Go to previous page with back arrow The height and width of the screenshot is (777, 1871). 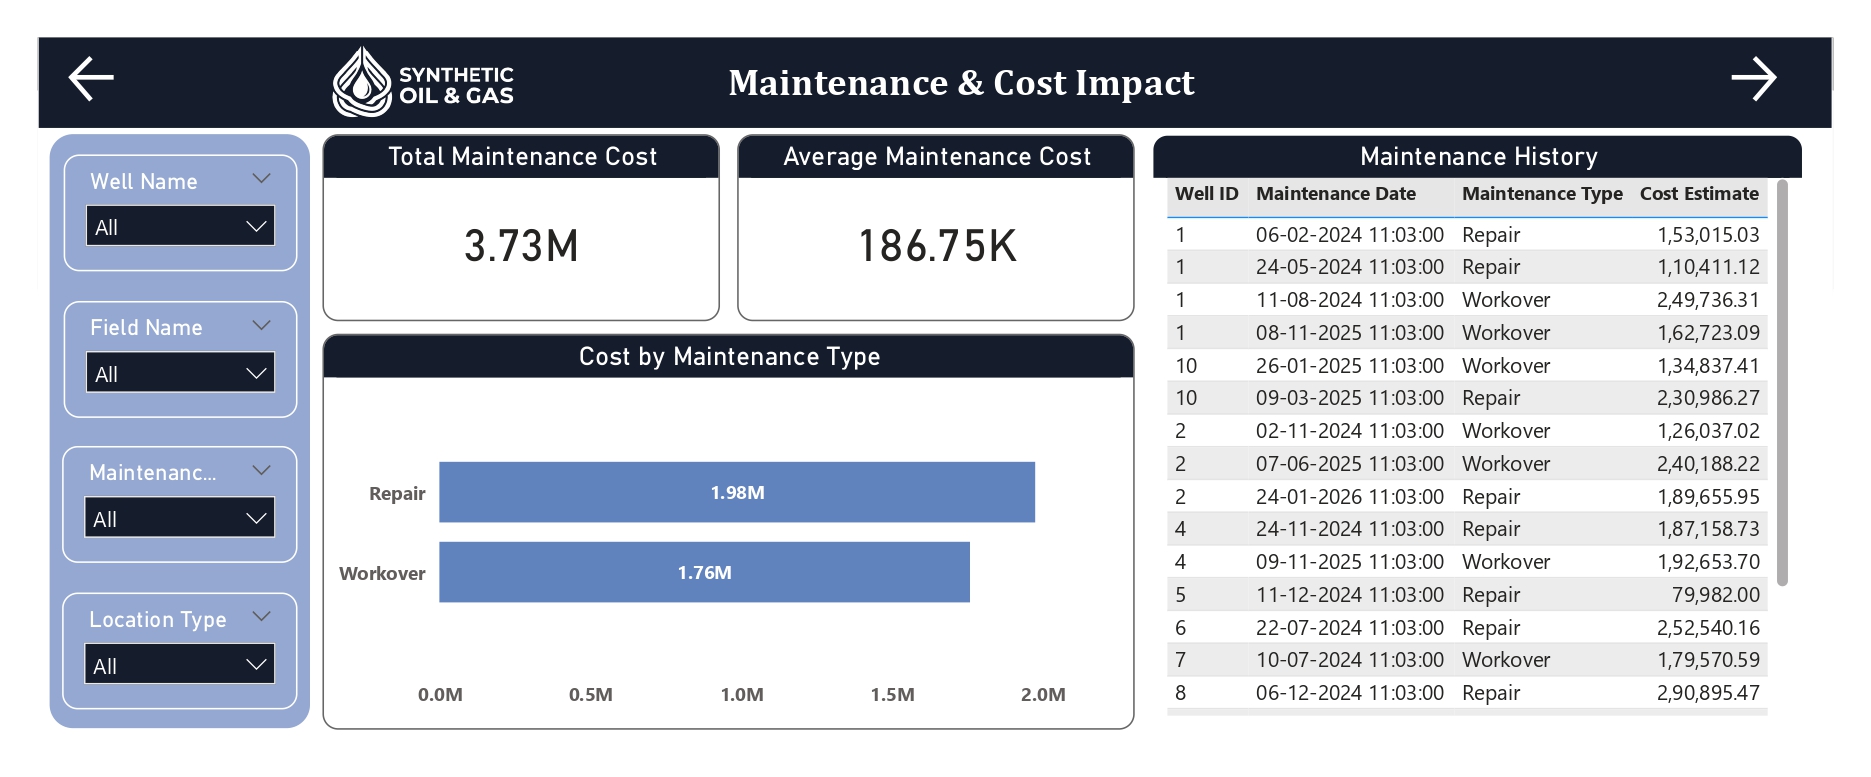[91, 78]
